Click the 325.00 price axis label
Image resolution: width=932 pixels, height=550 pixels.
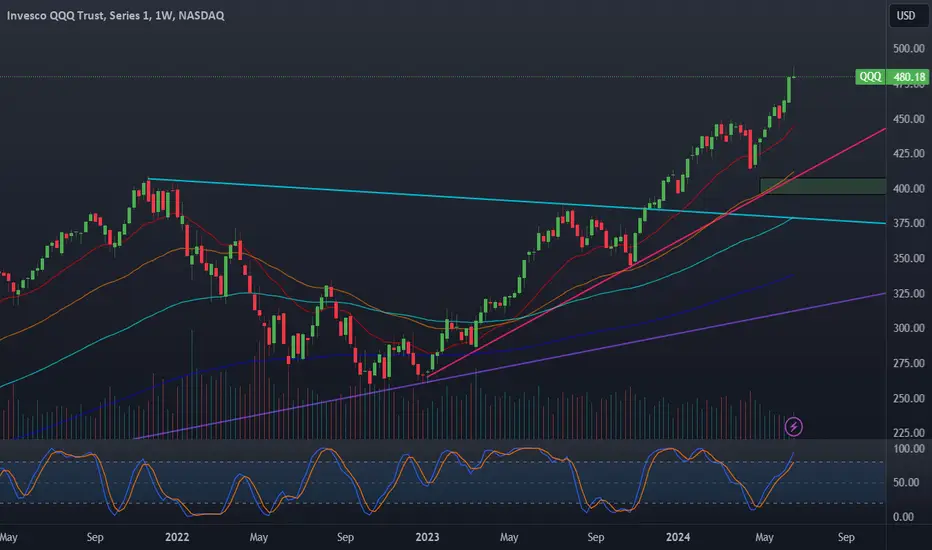[x=909, y=293]
